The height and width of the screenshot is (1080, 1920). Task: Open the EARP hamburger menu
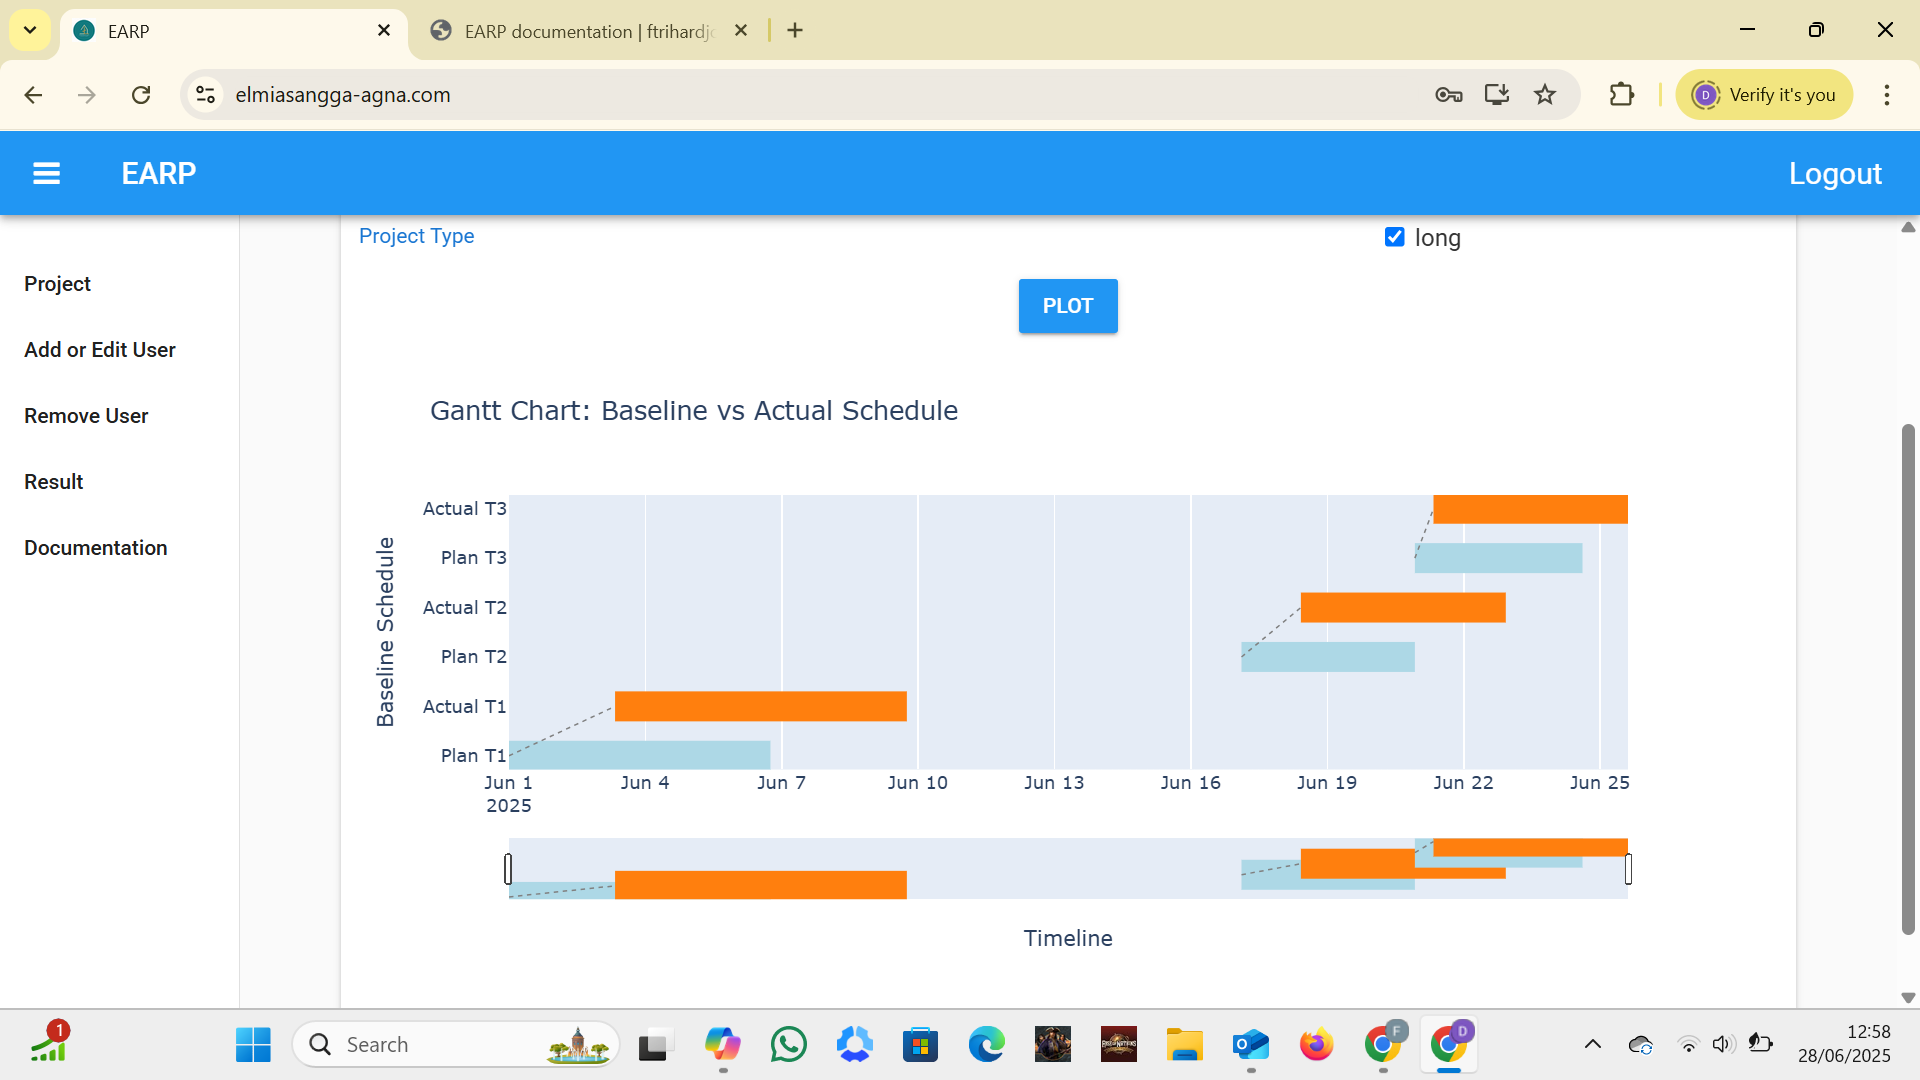pyautogui.click(x=46, y=173)
